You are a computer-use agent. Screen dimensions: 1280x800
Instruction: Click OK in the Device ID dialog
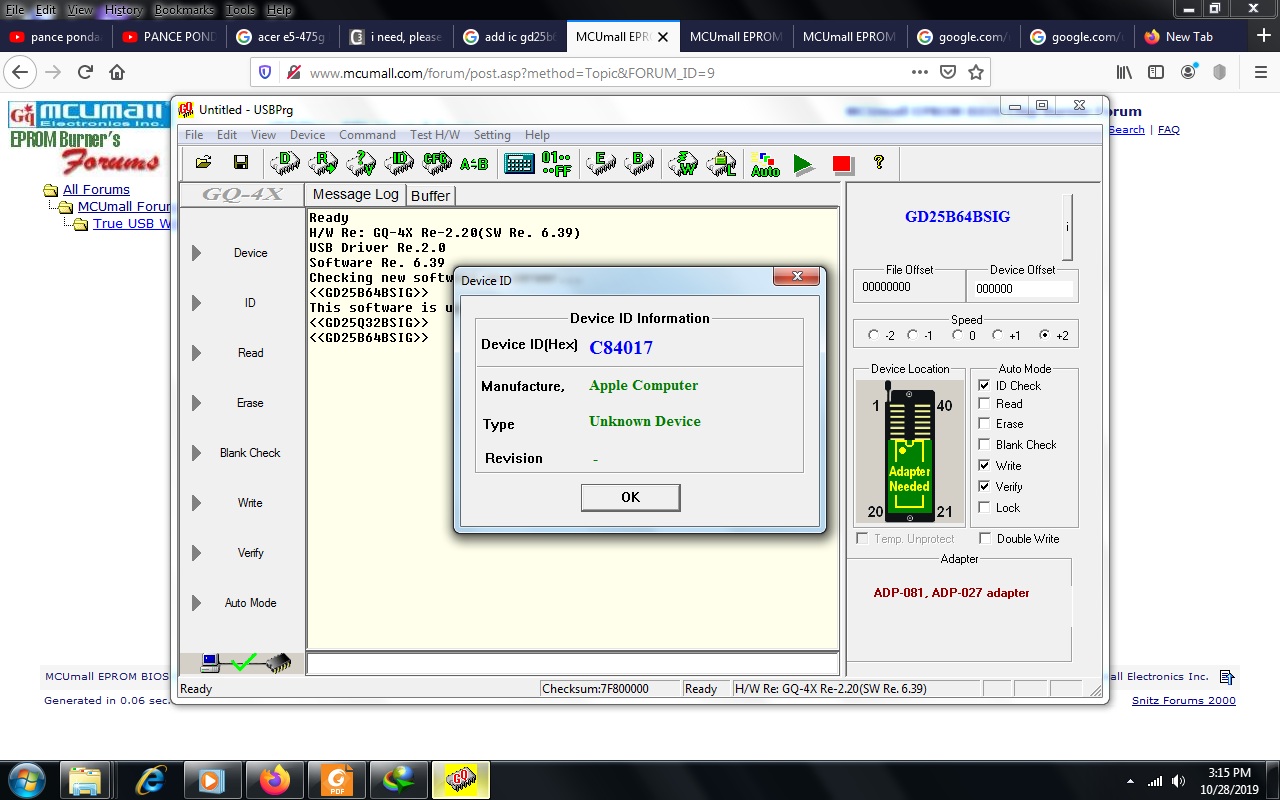[630, 497]
